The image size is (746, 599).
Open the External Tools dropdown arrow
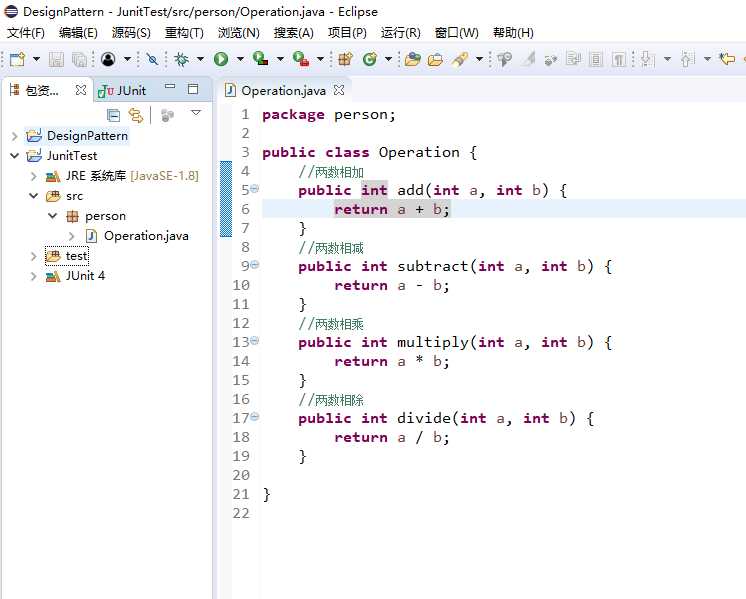[x=320, y=59]
